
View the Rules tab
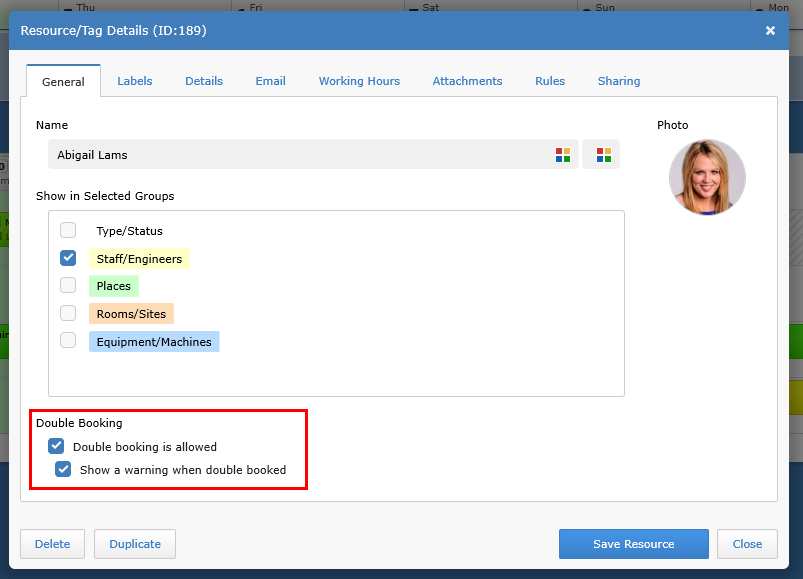549,81
